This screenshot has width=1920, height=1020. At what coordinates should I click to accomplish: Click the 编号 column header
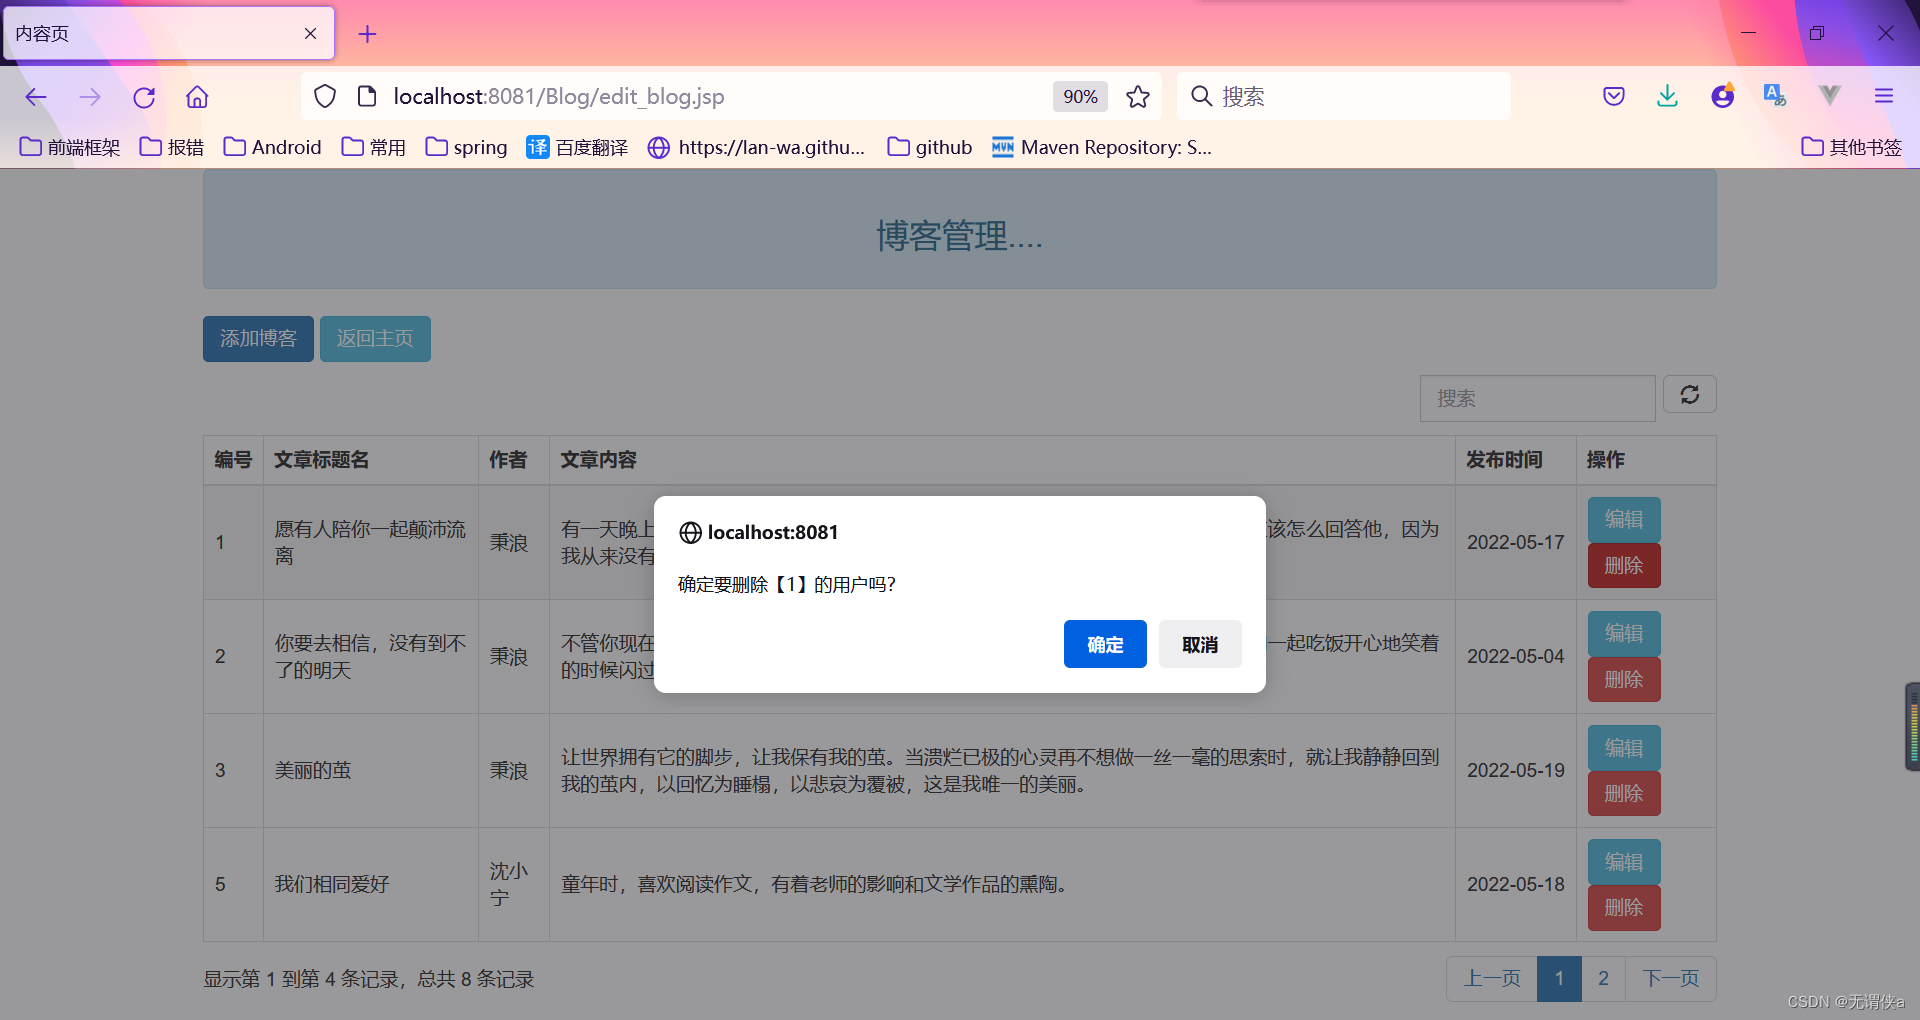tap(233, 460)
